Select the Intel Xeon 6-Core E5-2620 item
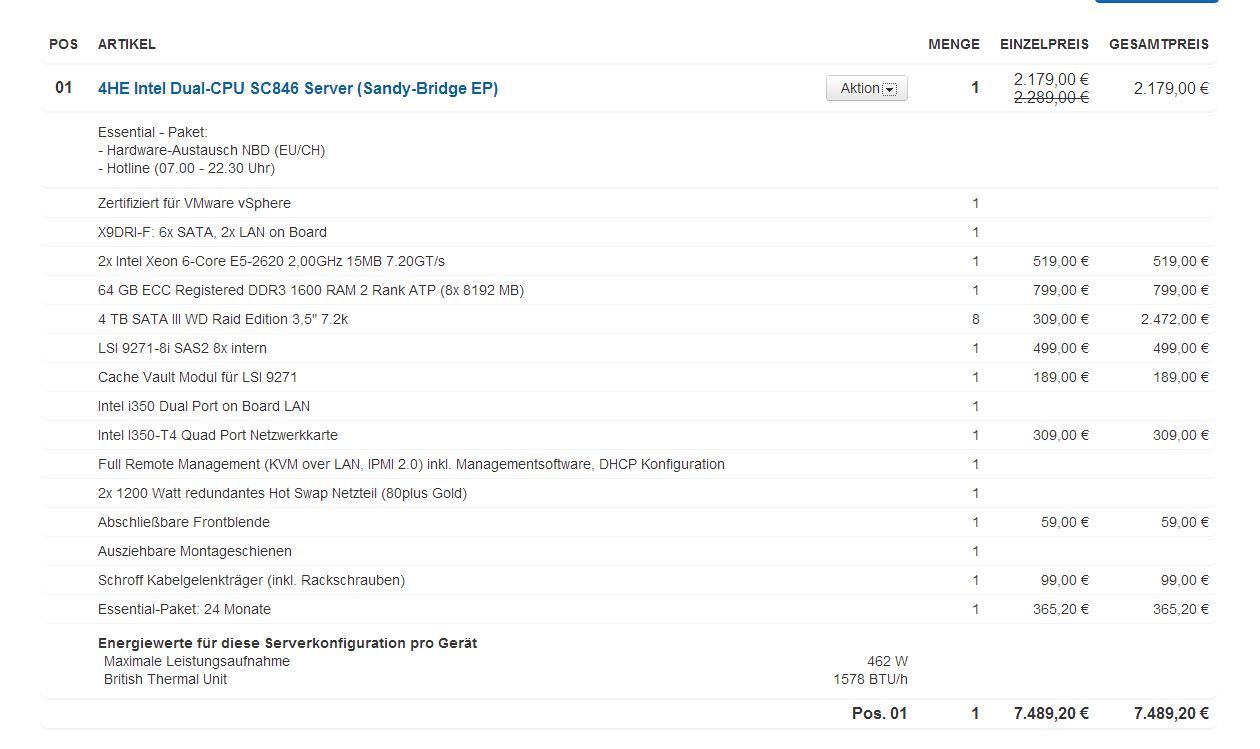The width and height of the screenshot is (1260, 749). [x=271, y=261]
